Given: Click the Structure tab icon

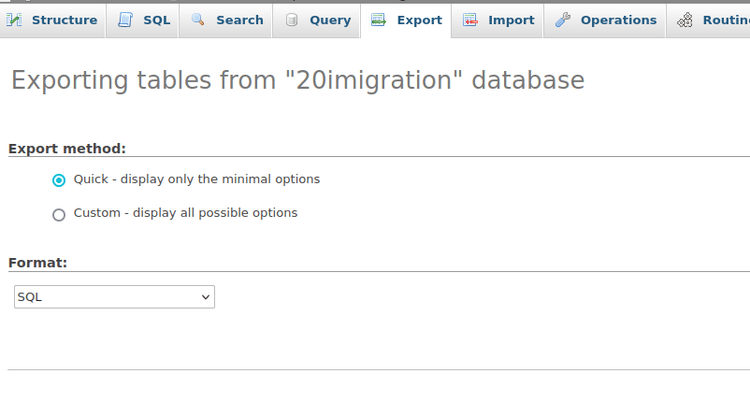Looking at the screenshot, I should click(x=14, y=20).
